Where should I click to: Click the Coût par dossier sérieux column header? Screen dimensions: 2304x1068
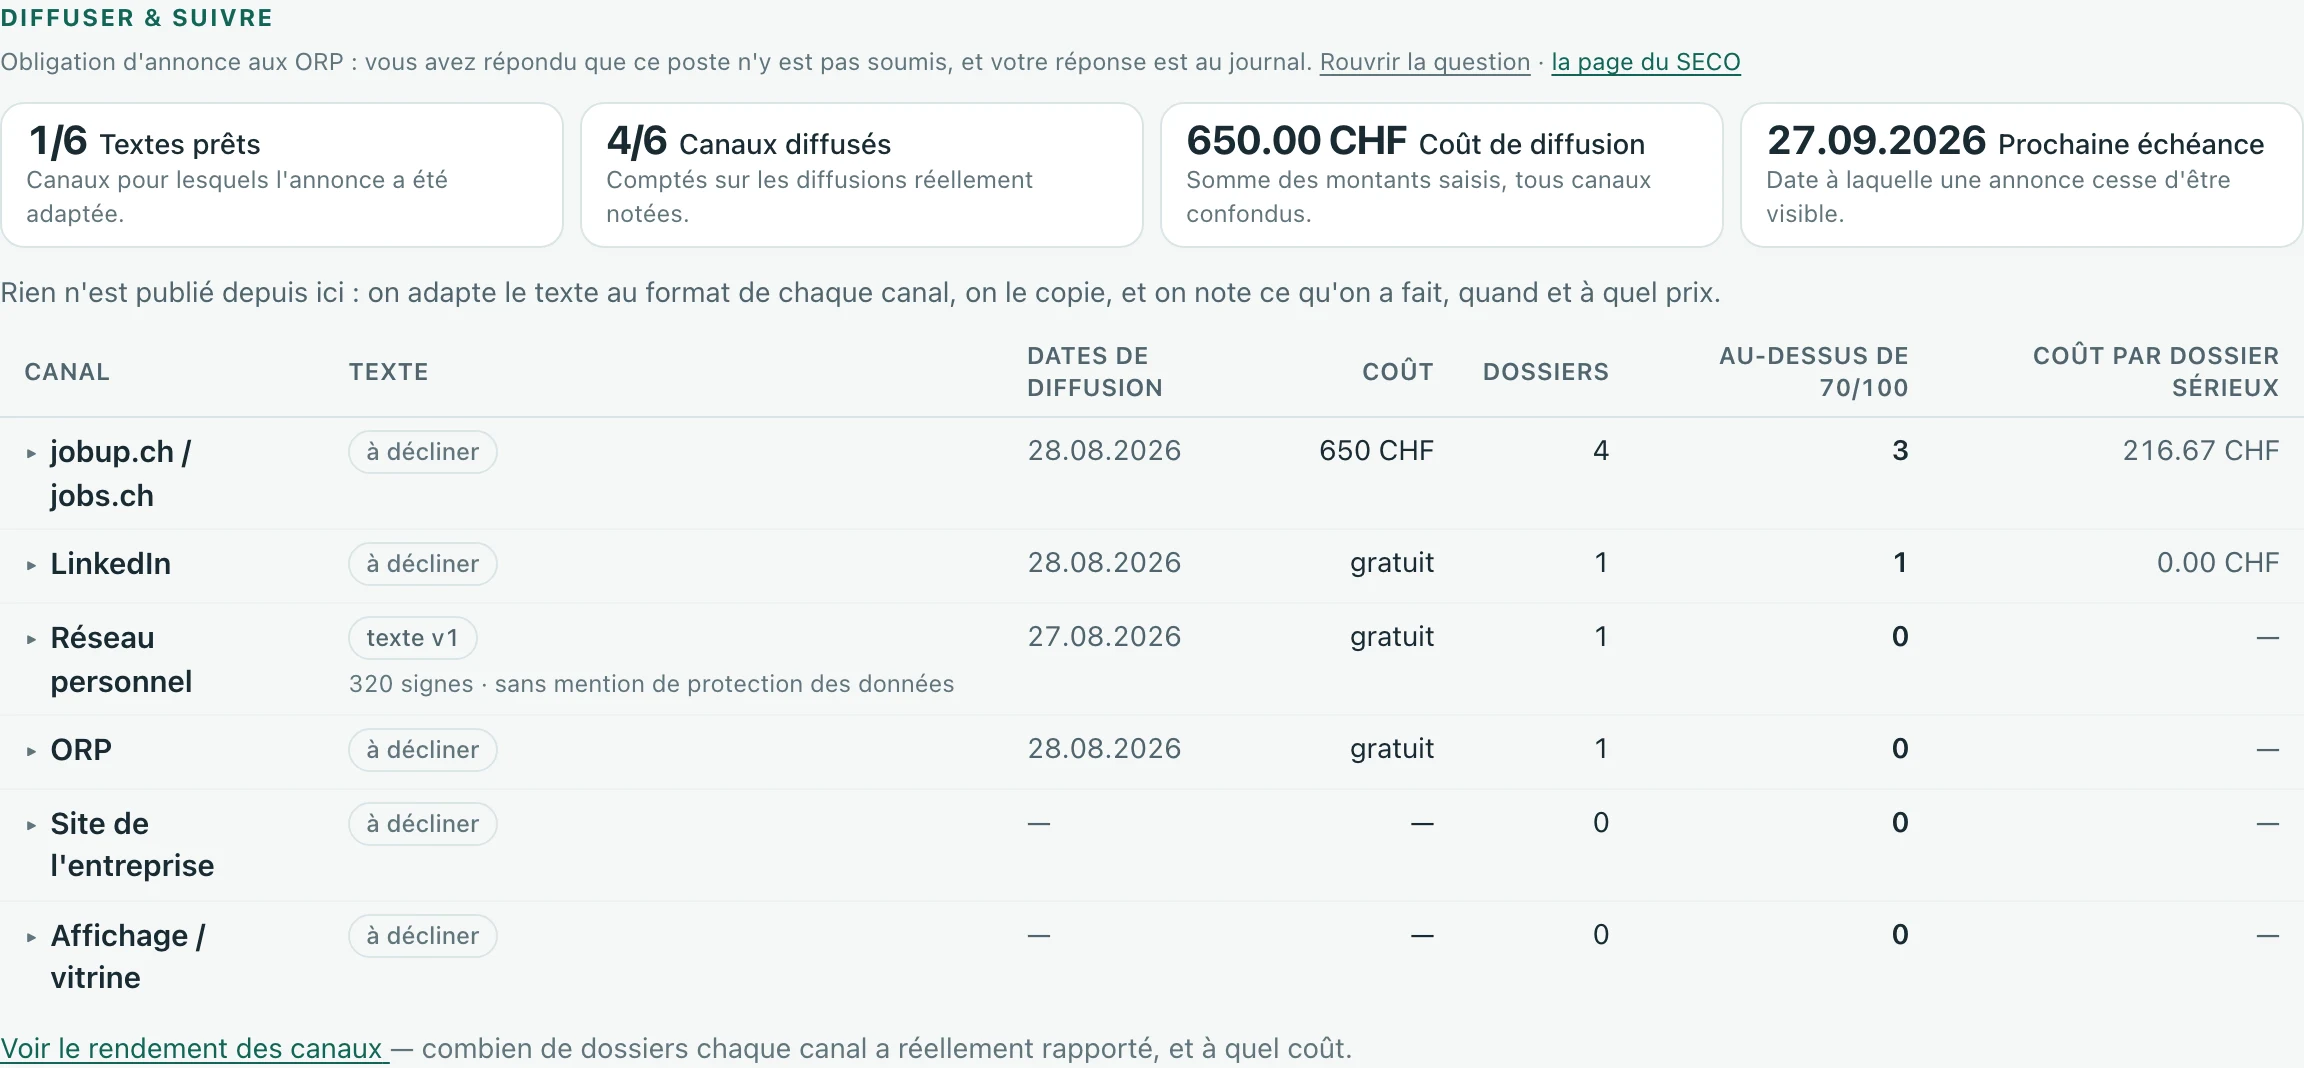coord(2156,372)
